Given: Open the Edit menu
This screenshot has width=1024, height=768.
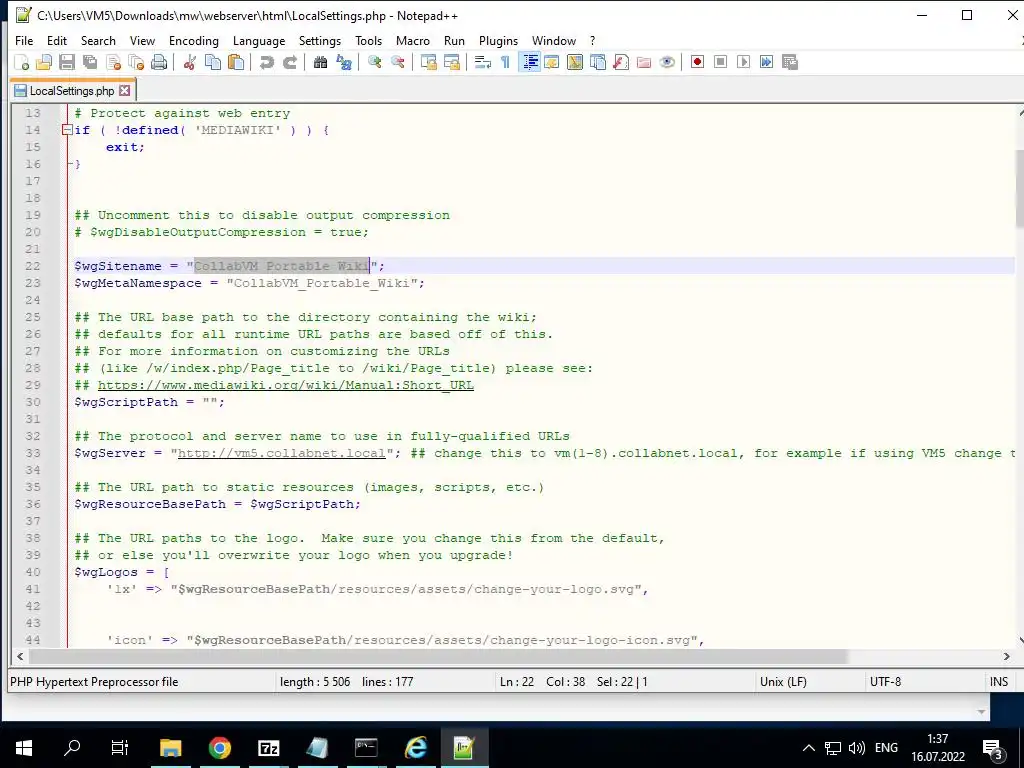Looking at the screenshot, I should [x=57, y=40].
